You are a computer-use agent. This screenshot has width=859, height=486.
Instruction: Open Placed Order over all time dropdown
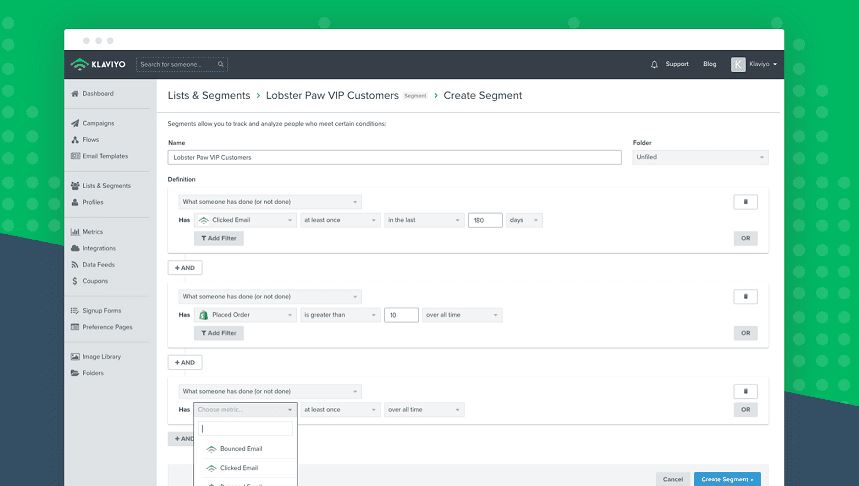click(462, 315)
